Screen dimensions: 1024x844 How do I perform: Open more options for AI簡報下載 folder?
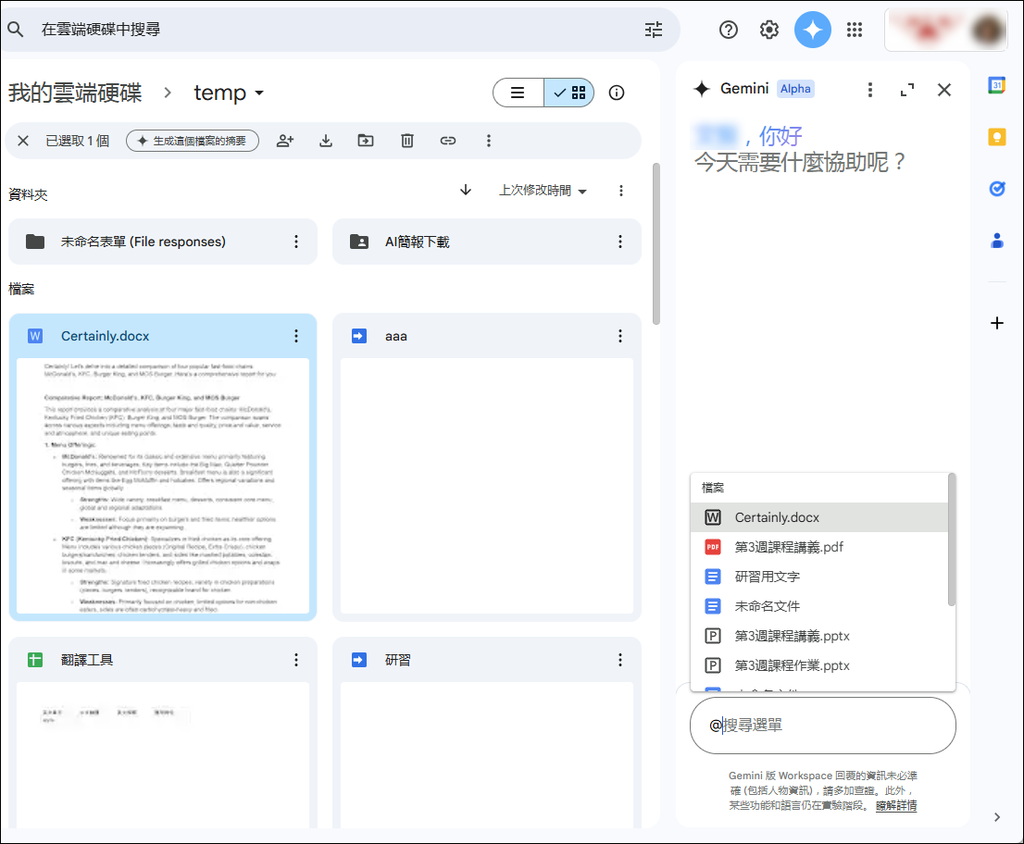[x=620, y=242]
